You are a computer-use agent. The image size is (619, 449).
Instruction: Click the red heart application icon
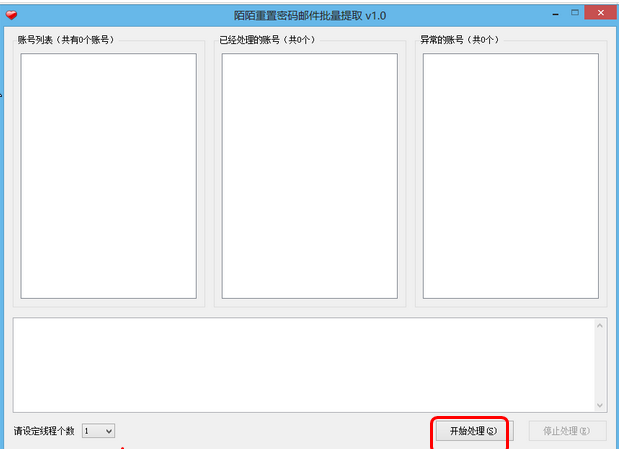11,15
